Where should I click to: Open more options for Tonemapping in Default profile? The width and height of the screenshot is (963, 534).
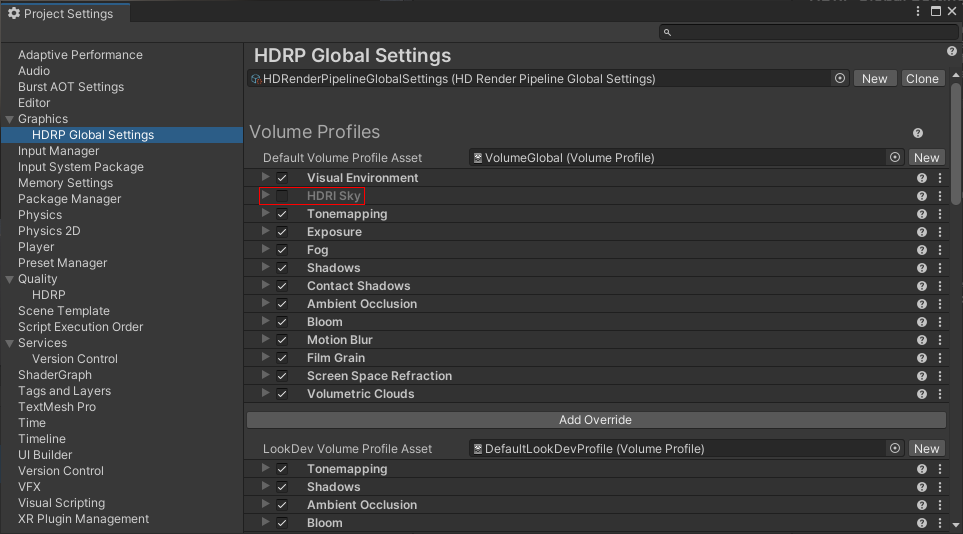[940, 214]
